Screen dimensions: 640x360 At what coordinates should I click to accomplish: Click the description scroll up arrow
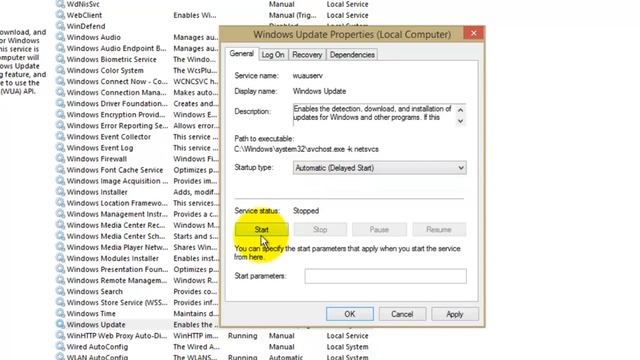point(460,110)
